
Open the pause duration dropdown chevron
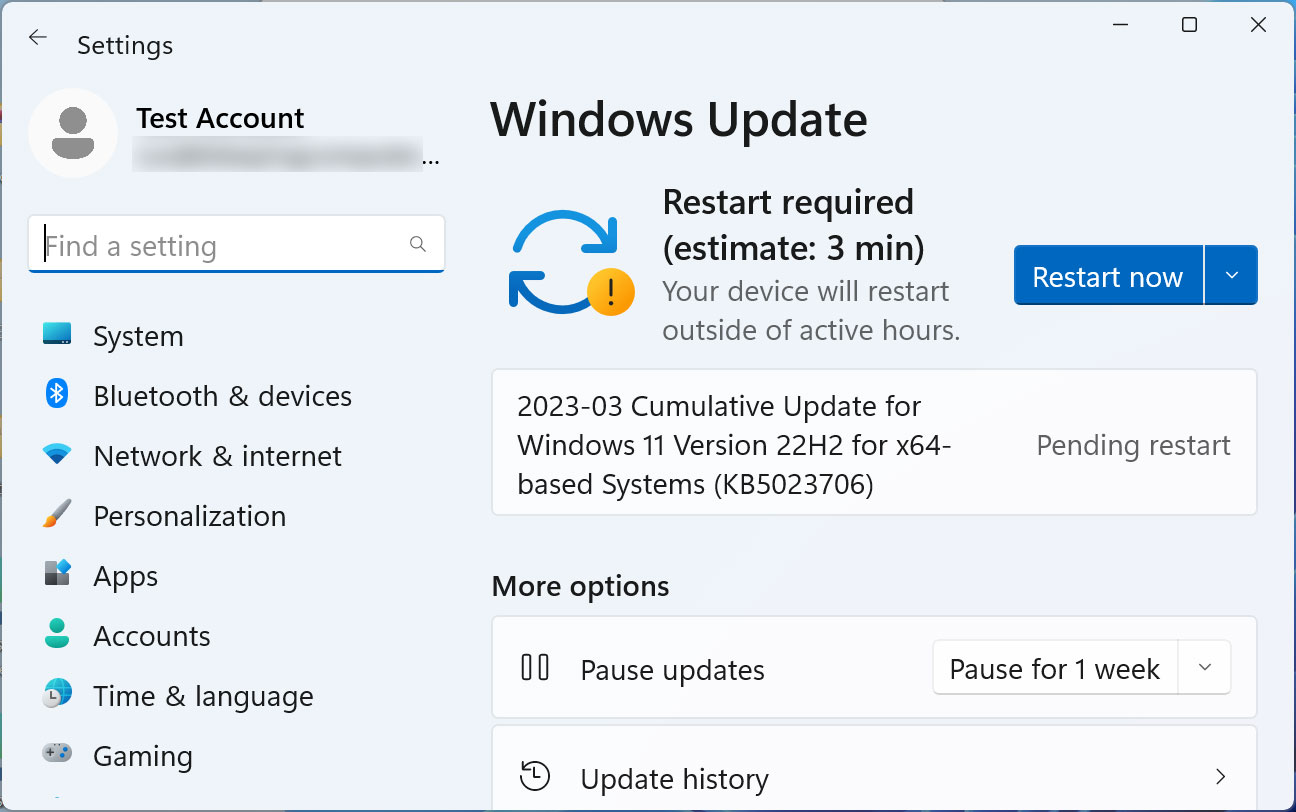coord(1205,668)
